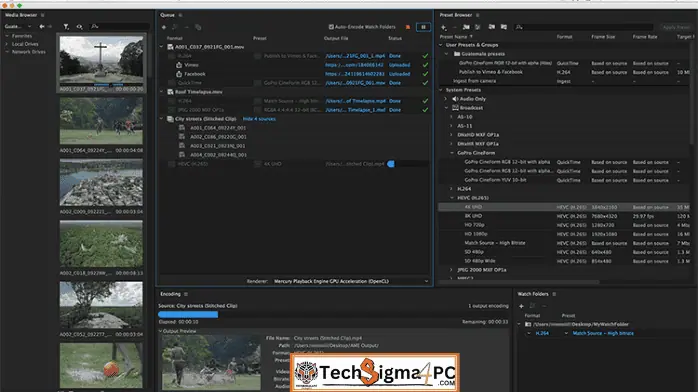The image size is (698, 392).
Task: Click the Media Browser back arrow
Action: 42,27
